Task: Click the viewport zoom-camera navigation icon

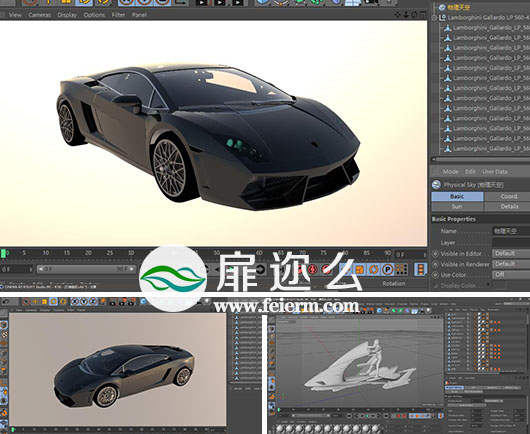Action: pyautogui.click(x=406, y=15)
